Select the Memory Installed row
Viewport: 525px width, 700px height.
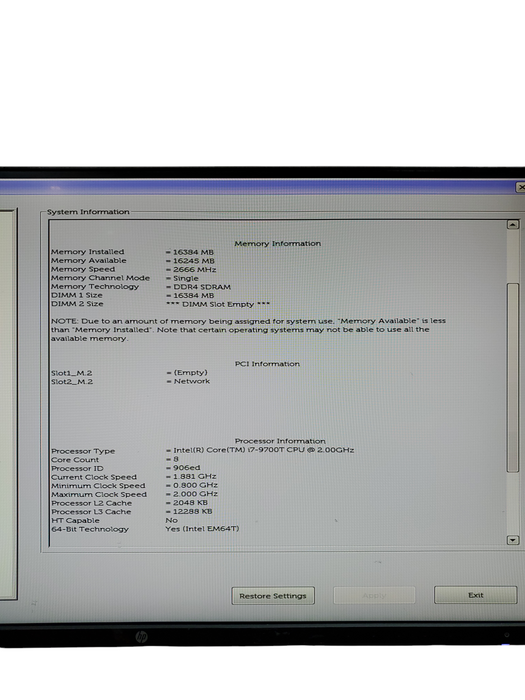[x=133, y=252]
